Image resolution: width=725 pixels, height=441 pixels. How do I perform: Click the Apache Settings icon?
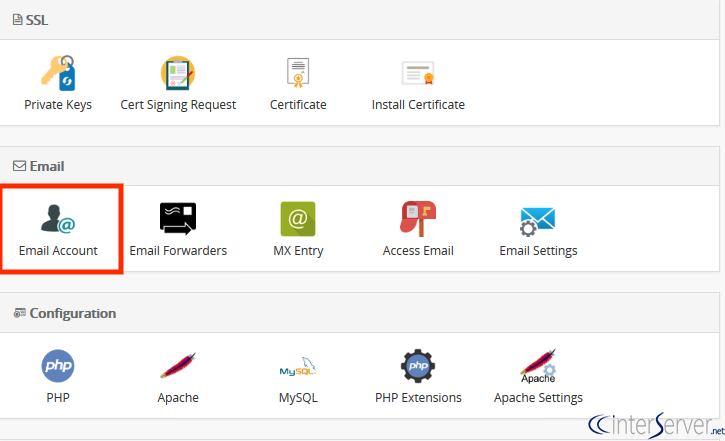[x=538, y=367]
